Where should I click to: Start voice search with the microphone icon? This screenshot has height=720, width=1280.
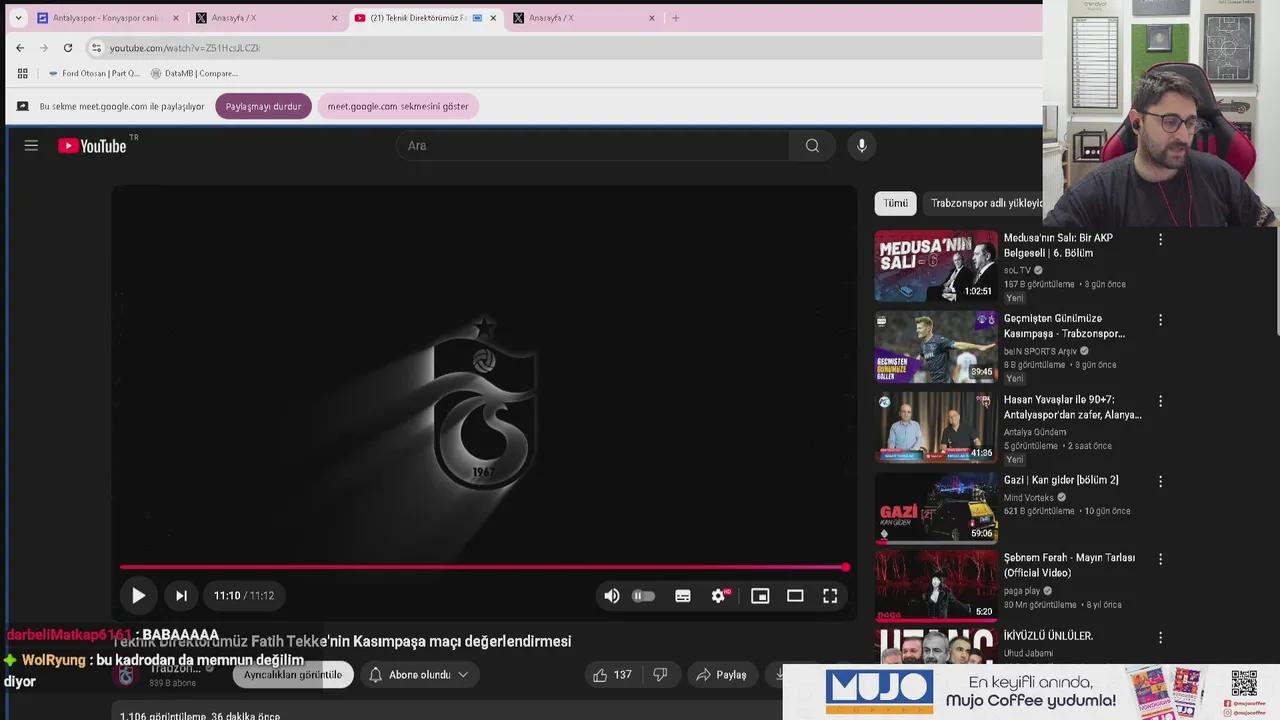point(862,146)
